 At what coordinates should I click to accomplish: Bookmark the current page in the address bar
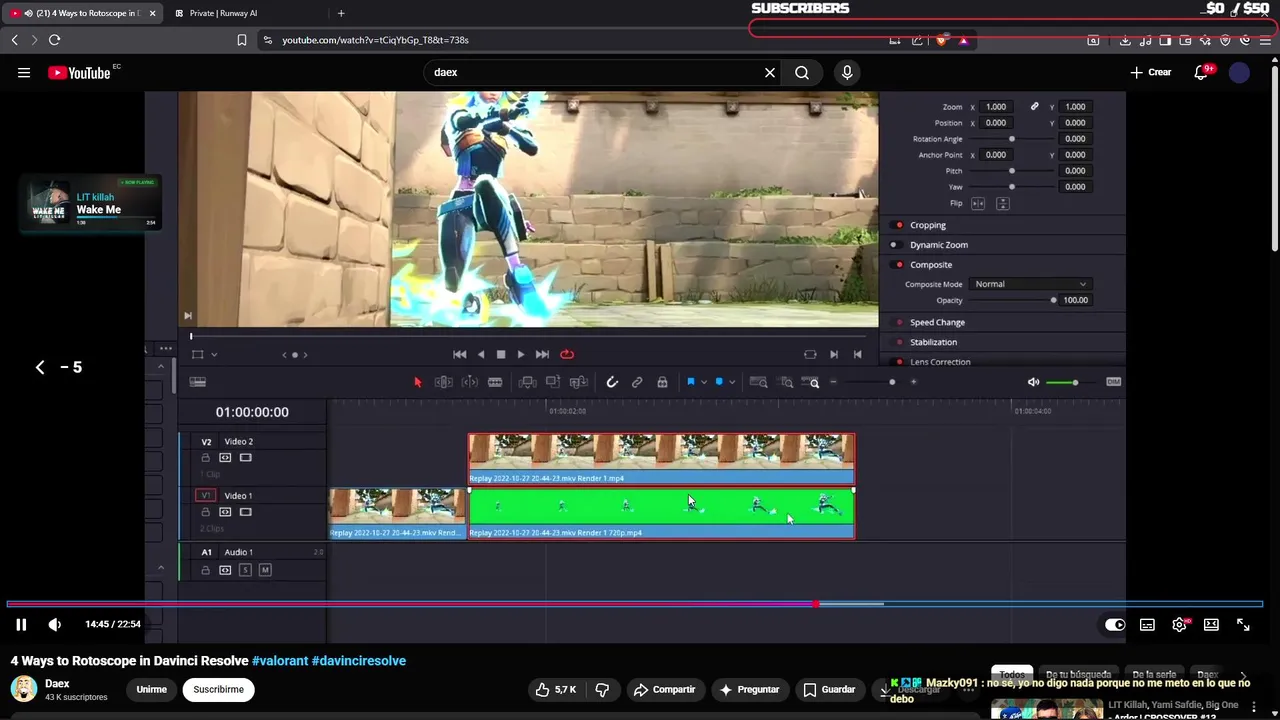[x=242, y=40]
